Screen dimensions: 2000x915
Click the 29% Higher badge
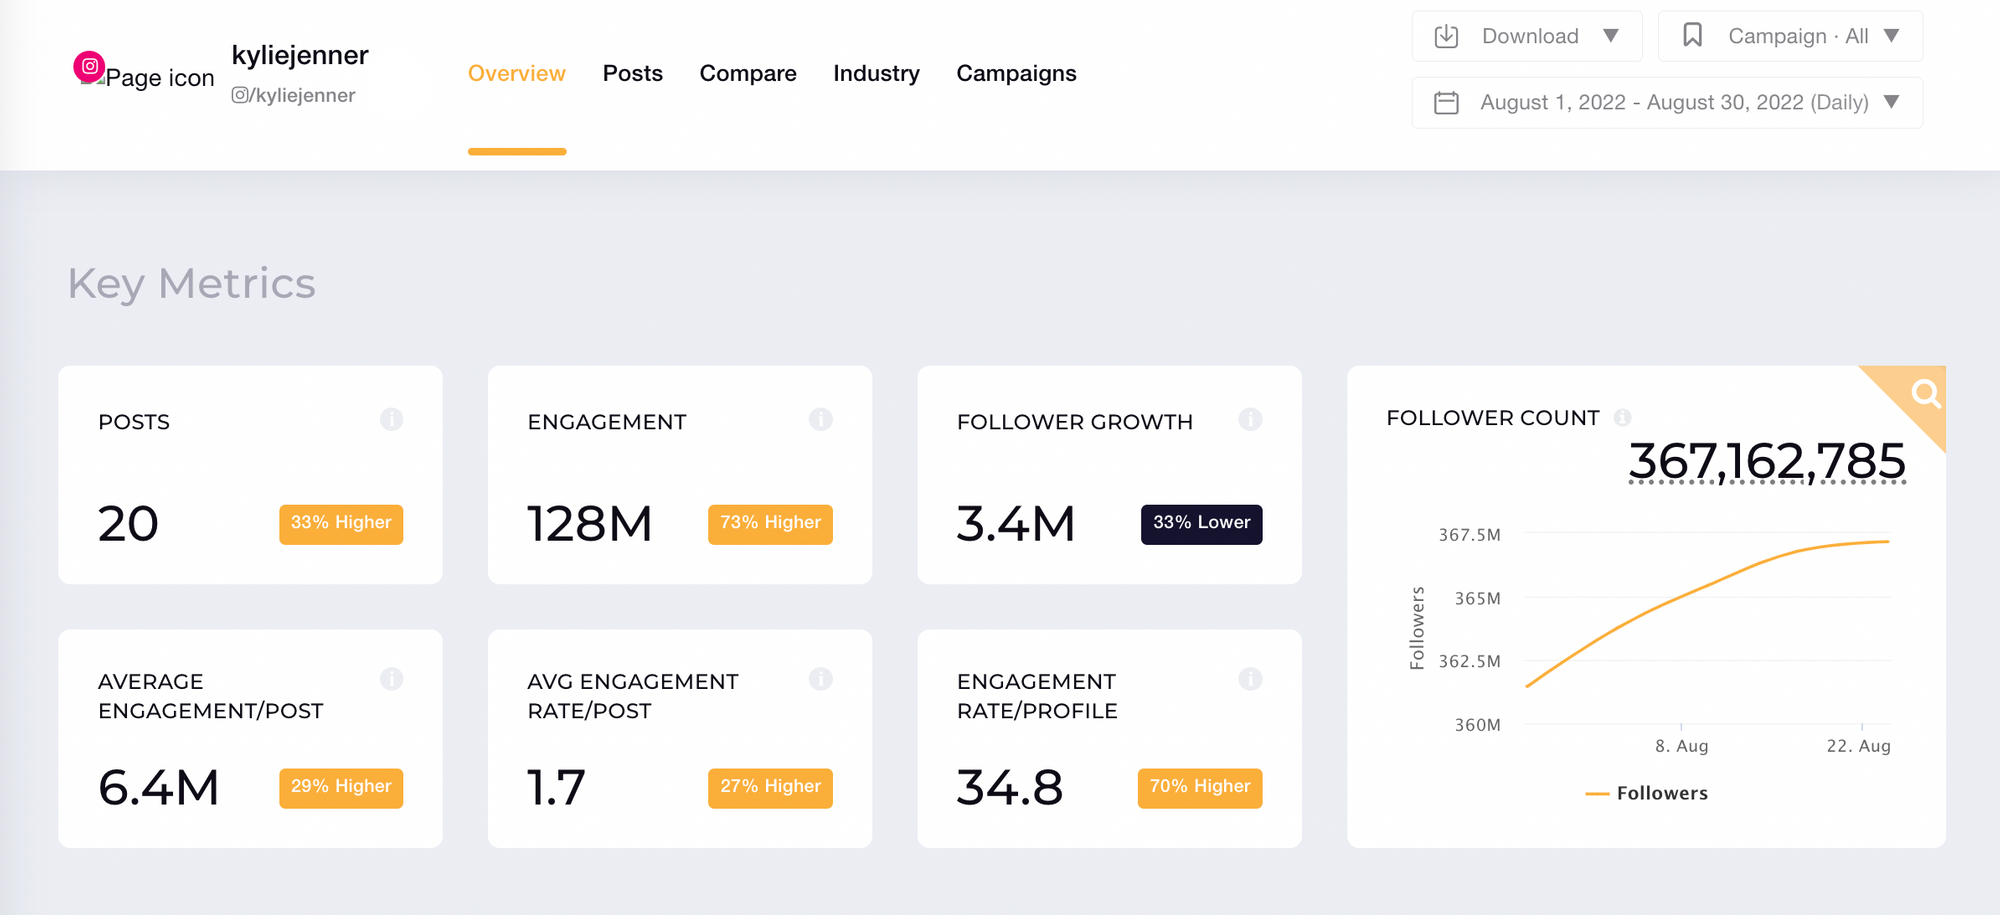[x=341, y=788]
